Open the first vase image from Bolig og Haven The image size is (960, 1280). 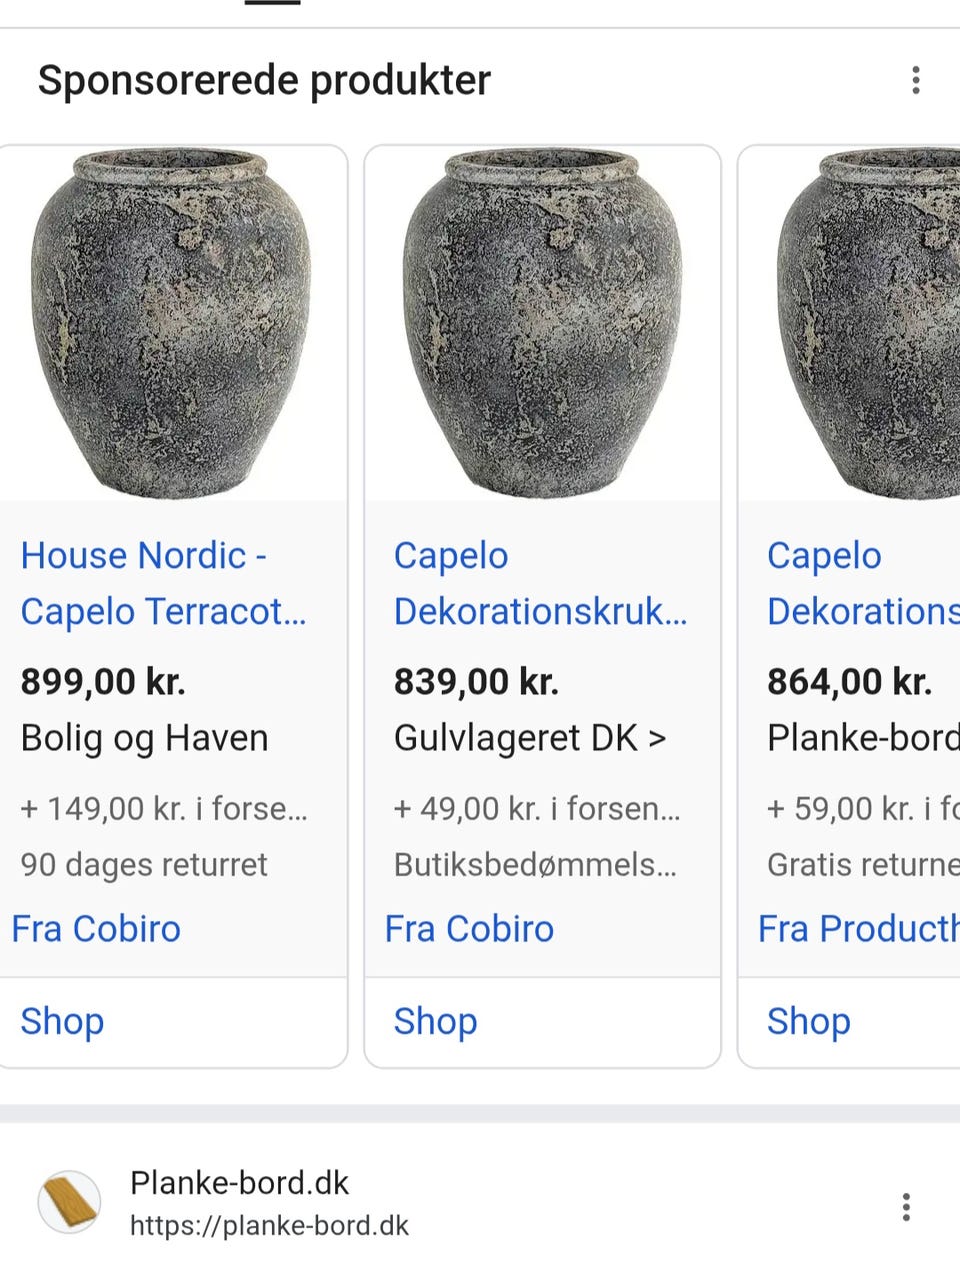[x=171, y=323]
